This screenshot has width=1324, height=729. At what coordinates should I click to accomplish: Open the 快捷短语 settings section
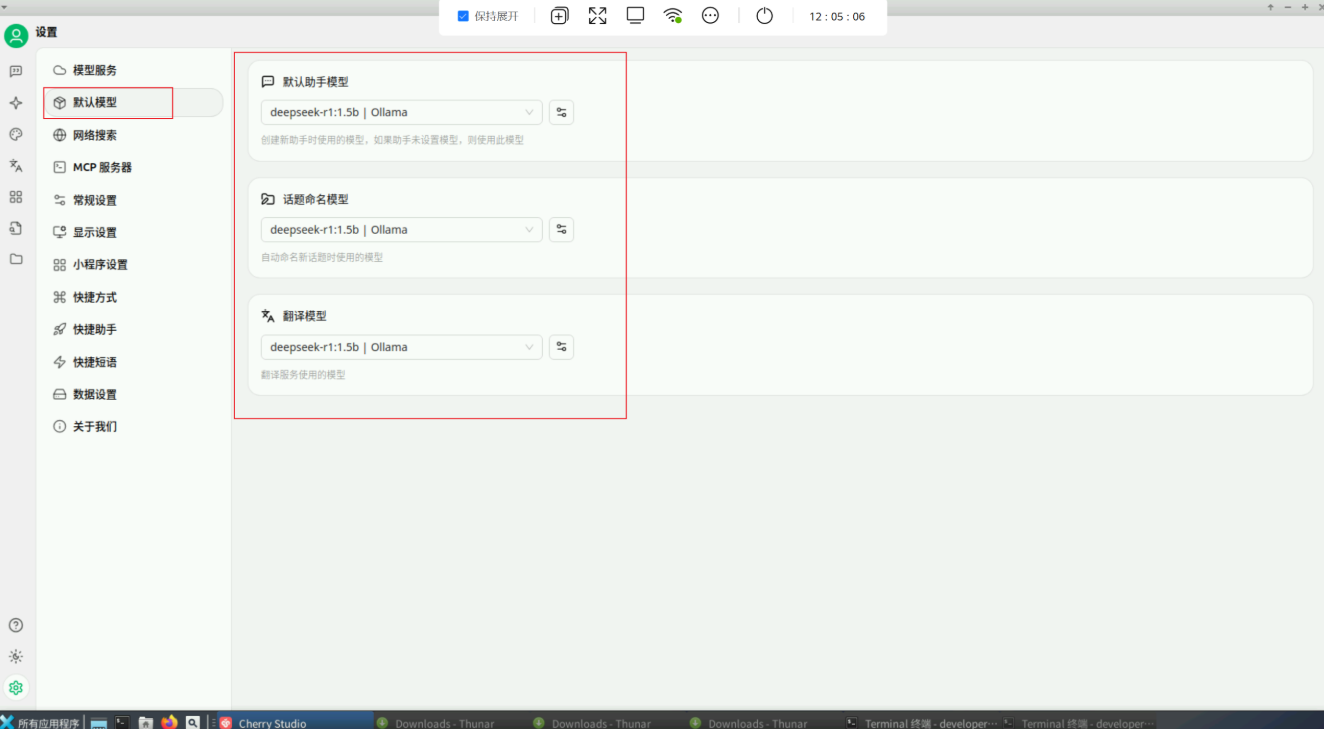coord(133,362)
